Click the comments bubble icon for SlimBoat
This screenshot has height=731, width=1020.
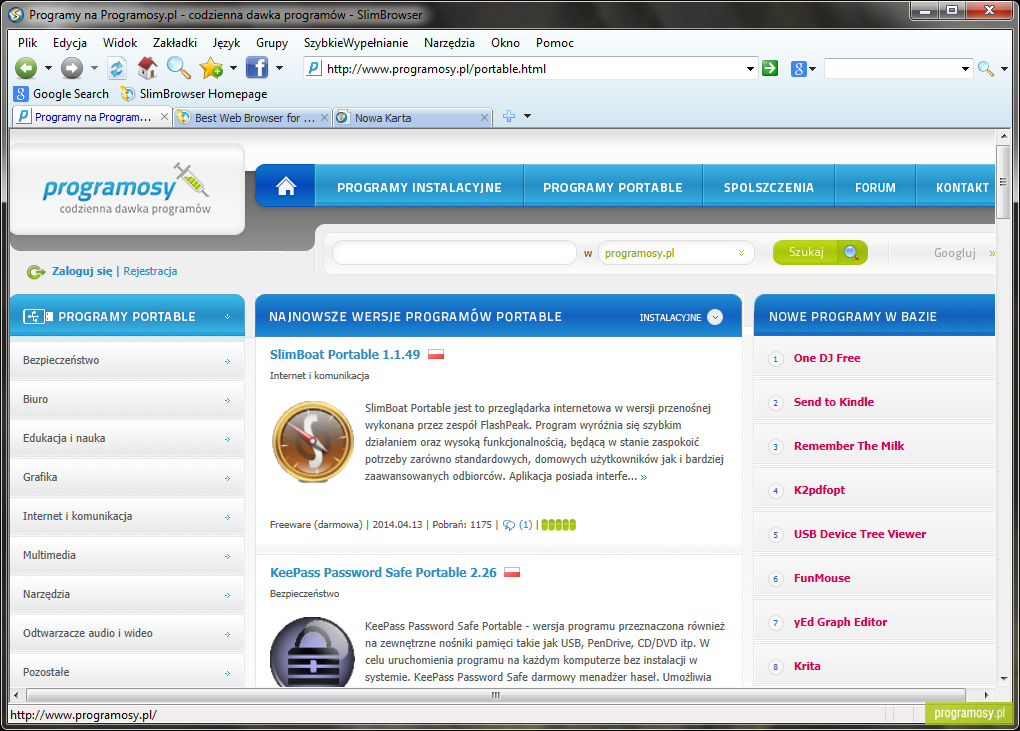point(509,525)
